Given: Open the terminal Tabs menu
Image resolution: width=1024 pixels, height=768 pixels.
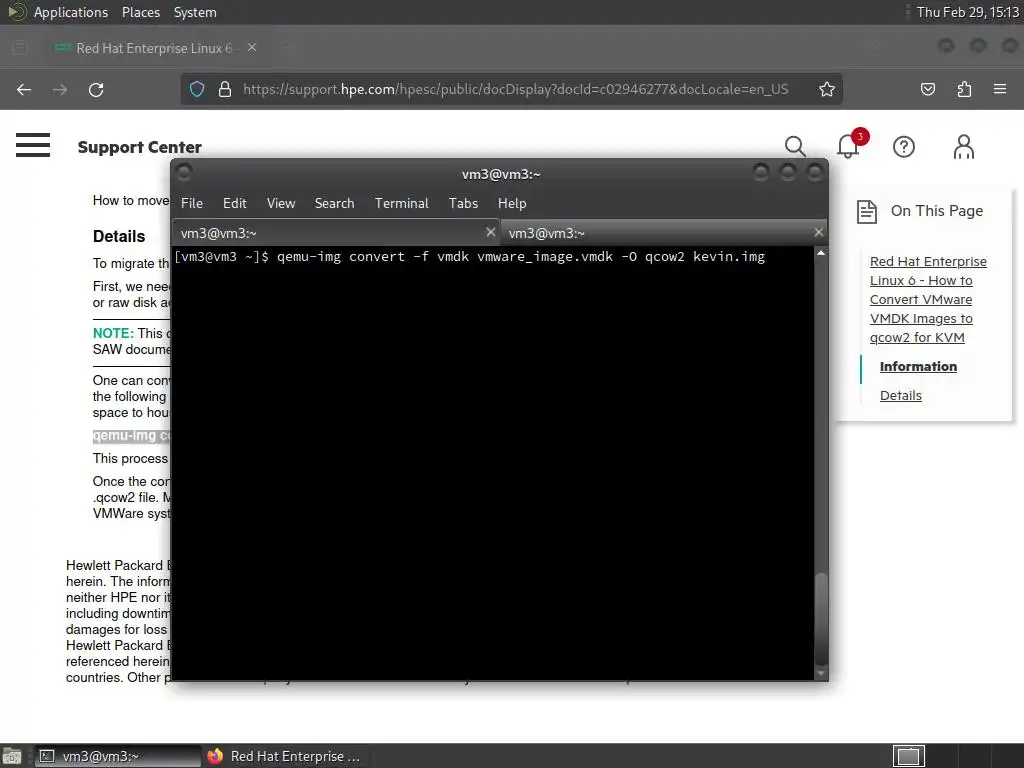Looking at the screenshot, I should (463, 203).
